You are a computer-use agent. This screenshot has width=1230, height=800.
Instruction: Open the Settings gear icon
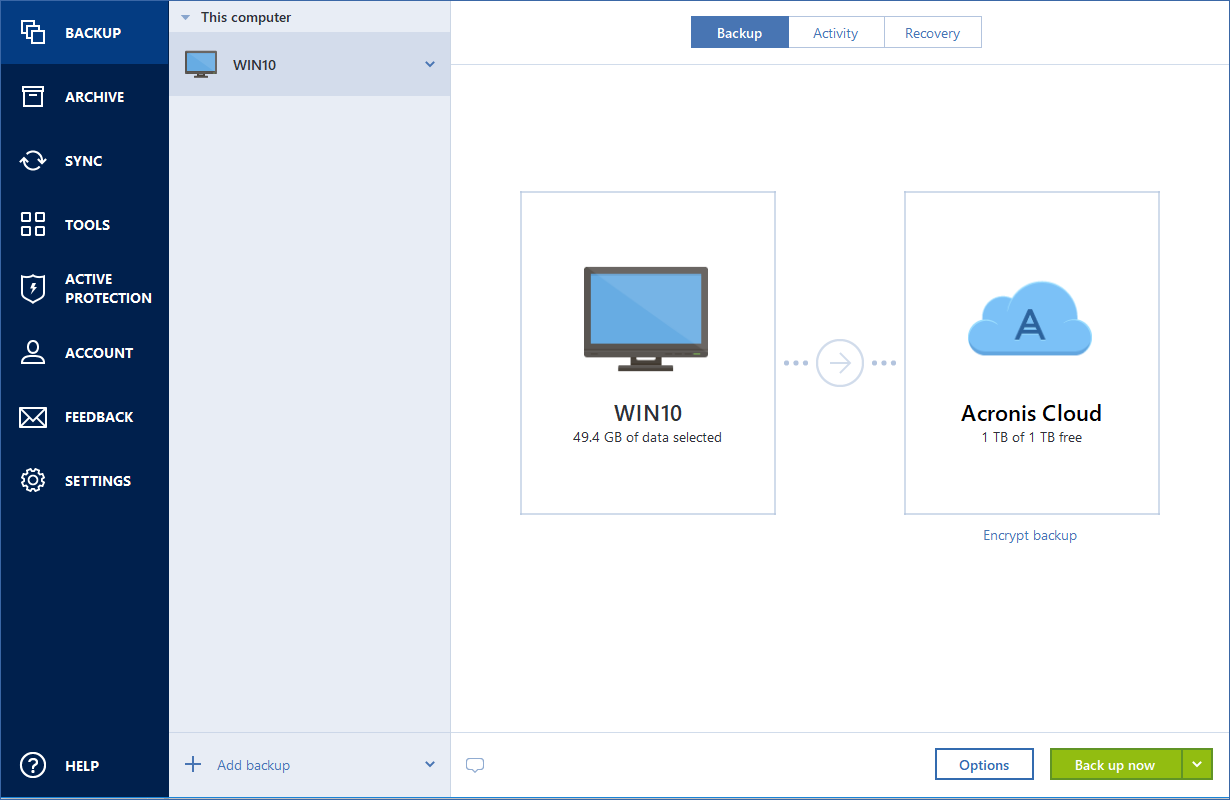33,480
